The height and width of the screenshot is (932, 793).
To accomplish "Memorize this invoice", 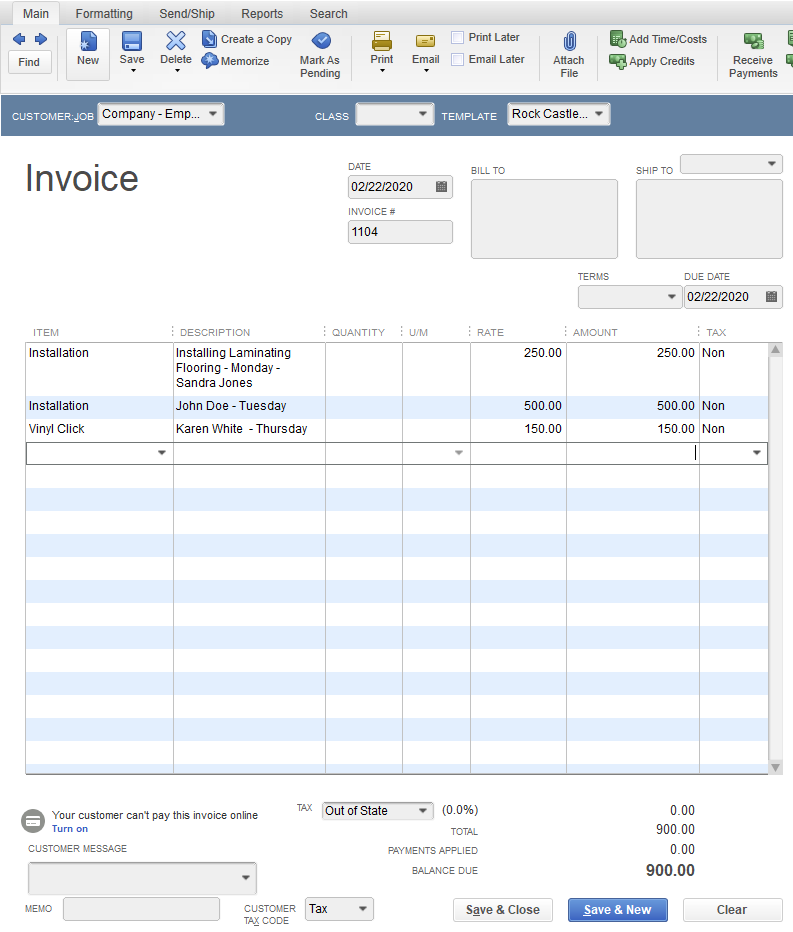I will (235, 61).
